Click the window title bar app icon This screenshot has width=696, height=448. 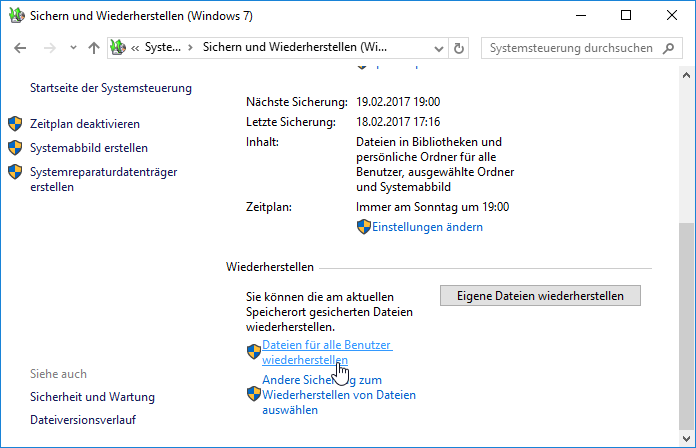tap(17, 16)
